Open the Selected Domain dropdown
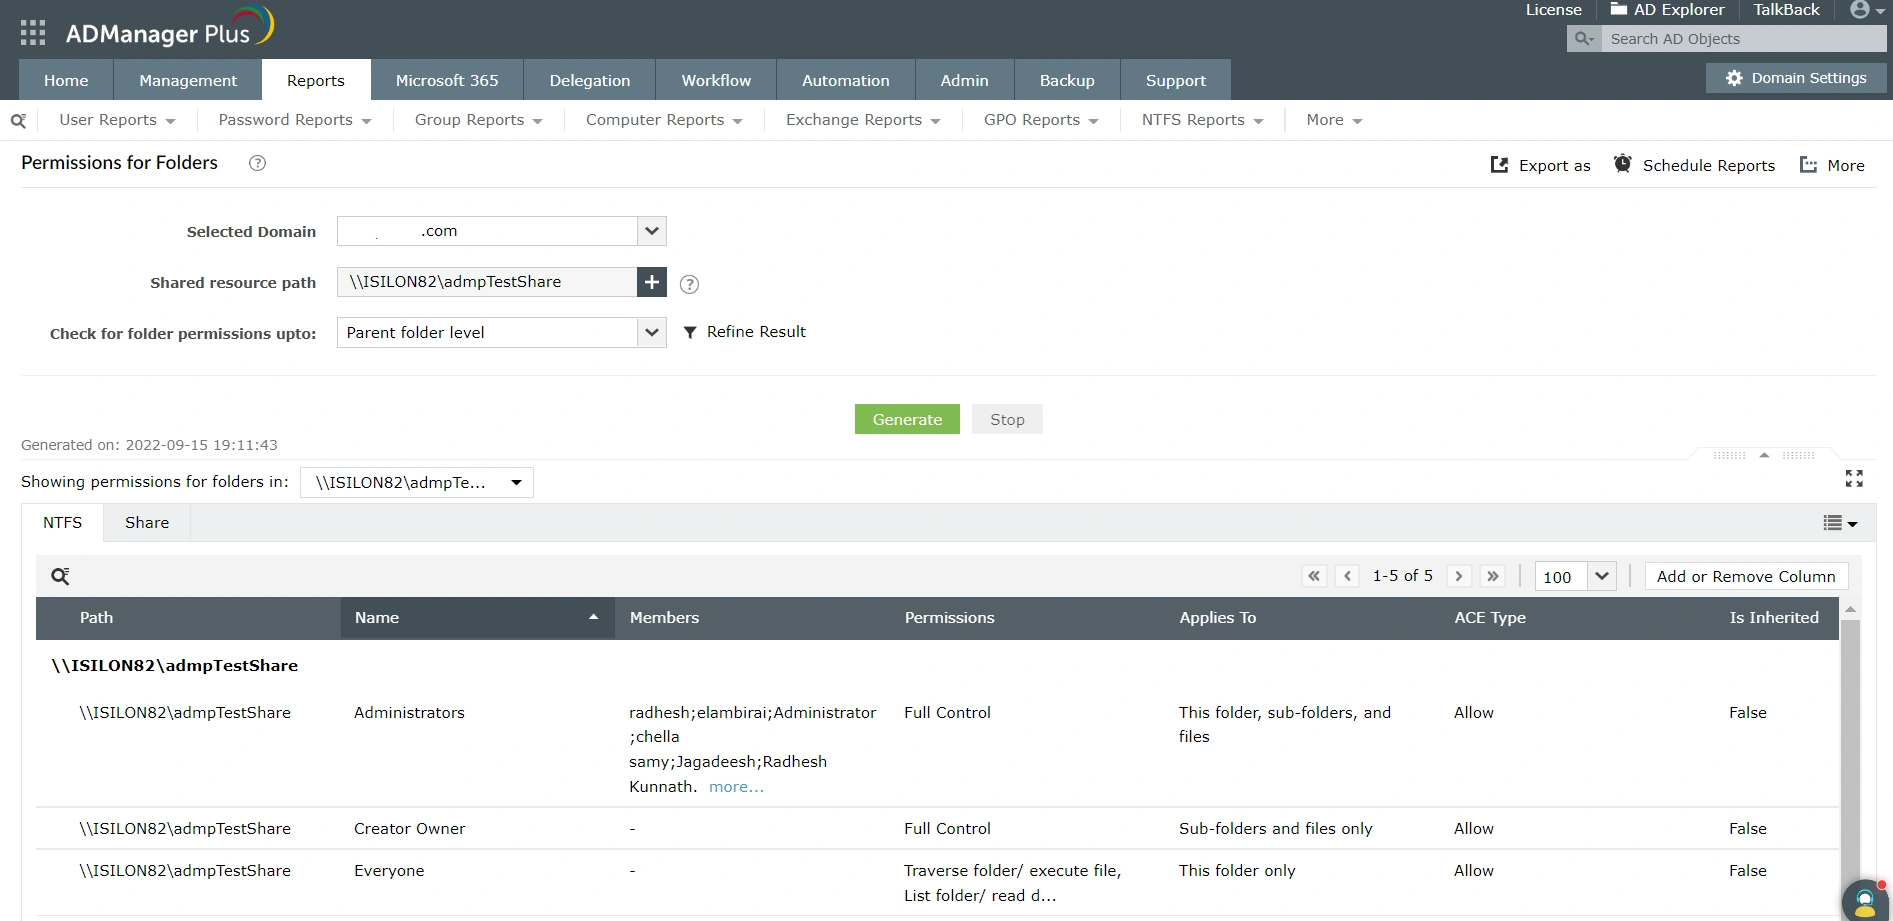This screenshot has height=921, width=1893. pos(650,231)
